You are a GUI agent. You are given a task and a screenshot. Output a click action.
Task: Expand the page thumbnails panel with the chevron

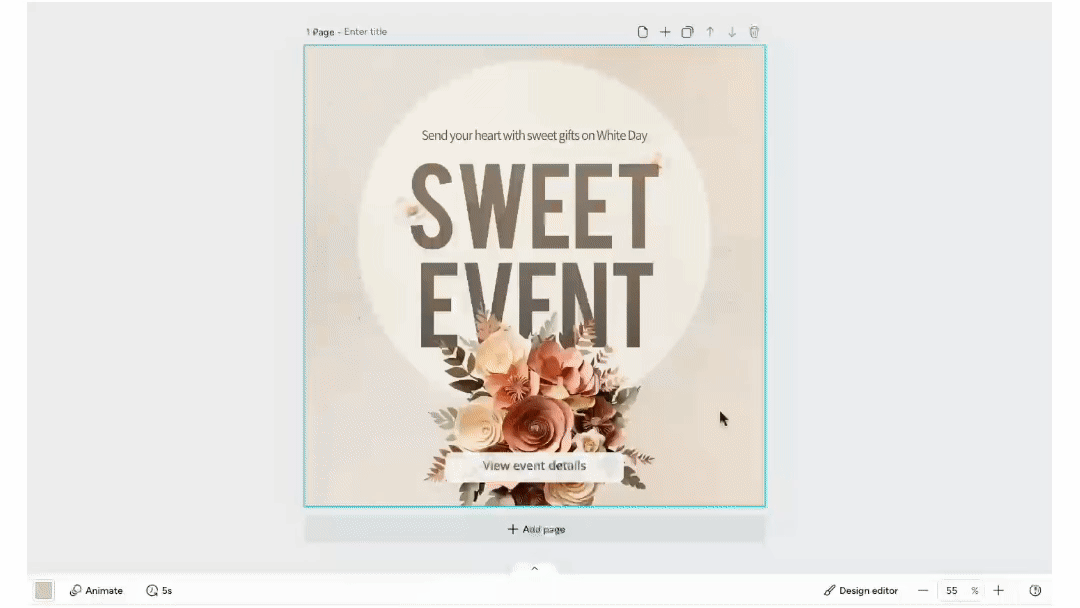click(534, 569)
